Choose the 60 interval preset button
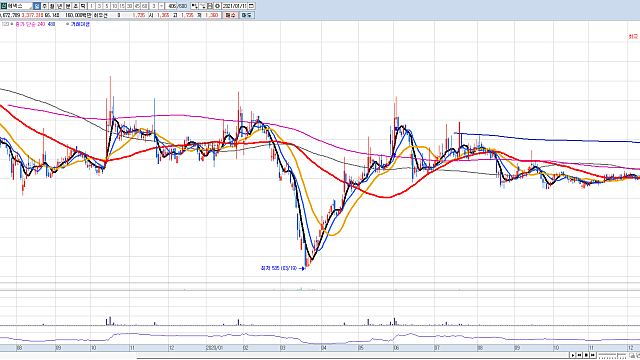This screenshot has width=640, height=360. tap(144, 6)
